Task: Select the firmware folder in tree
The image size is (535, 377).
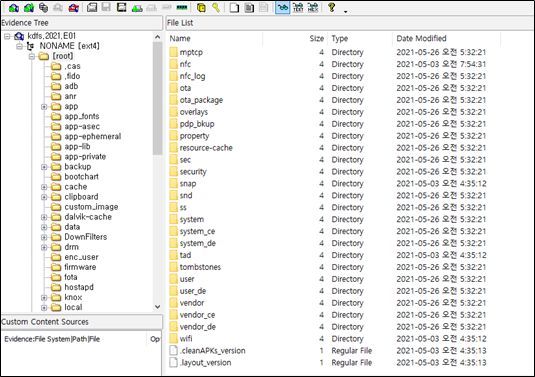Action: pos(74,267)
